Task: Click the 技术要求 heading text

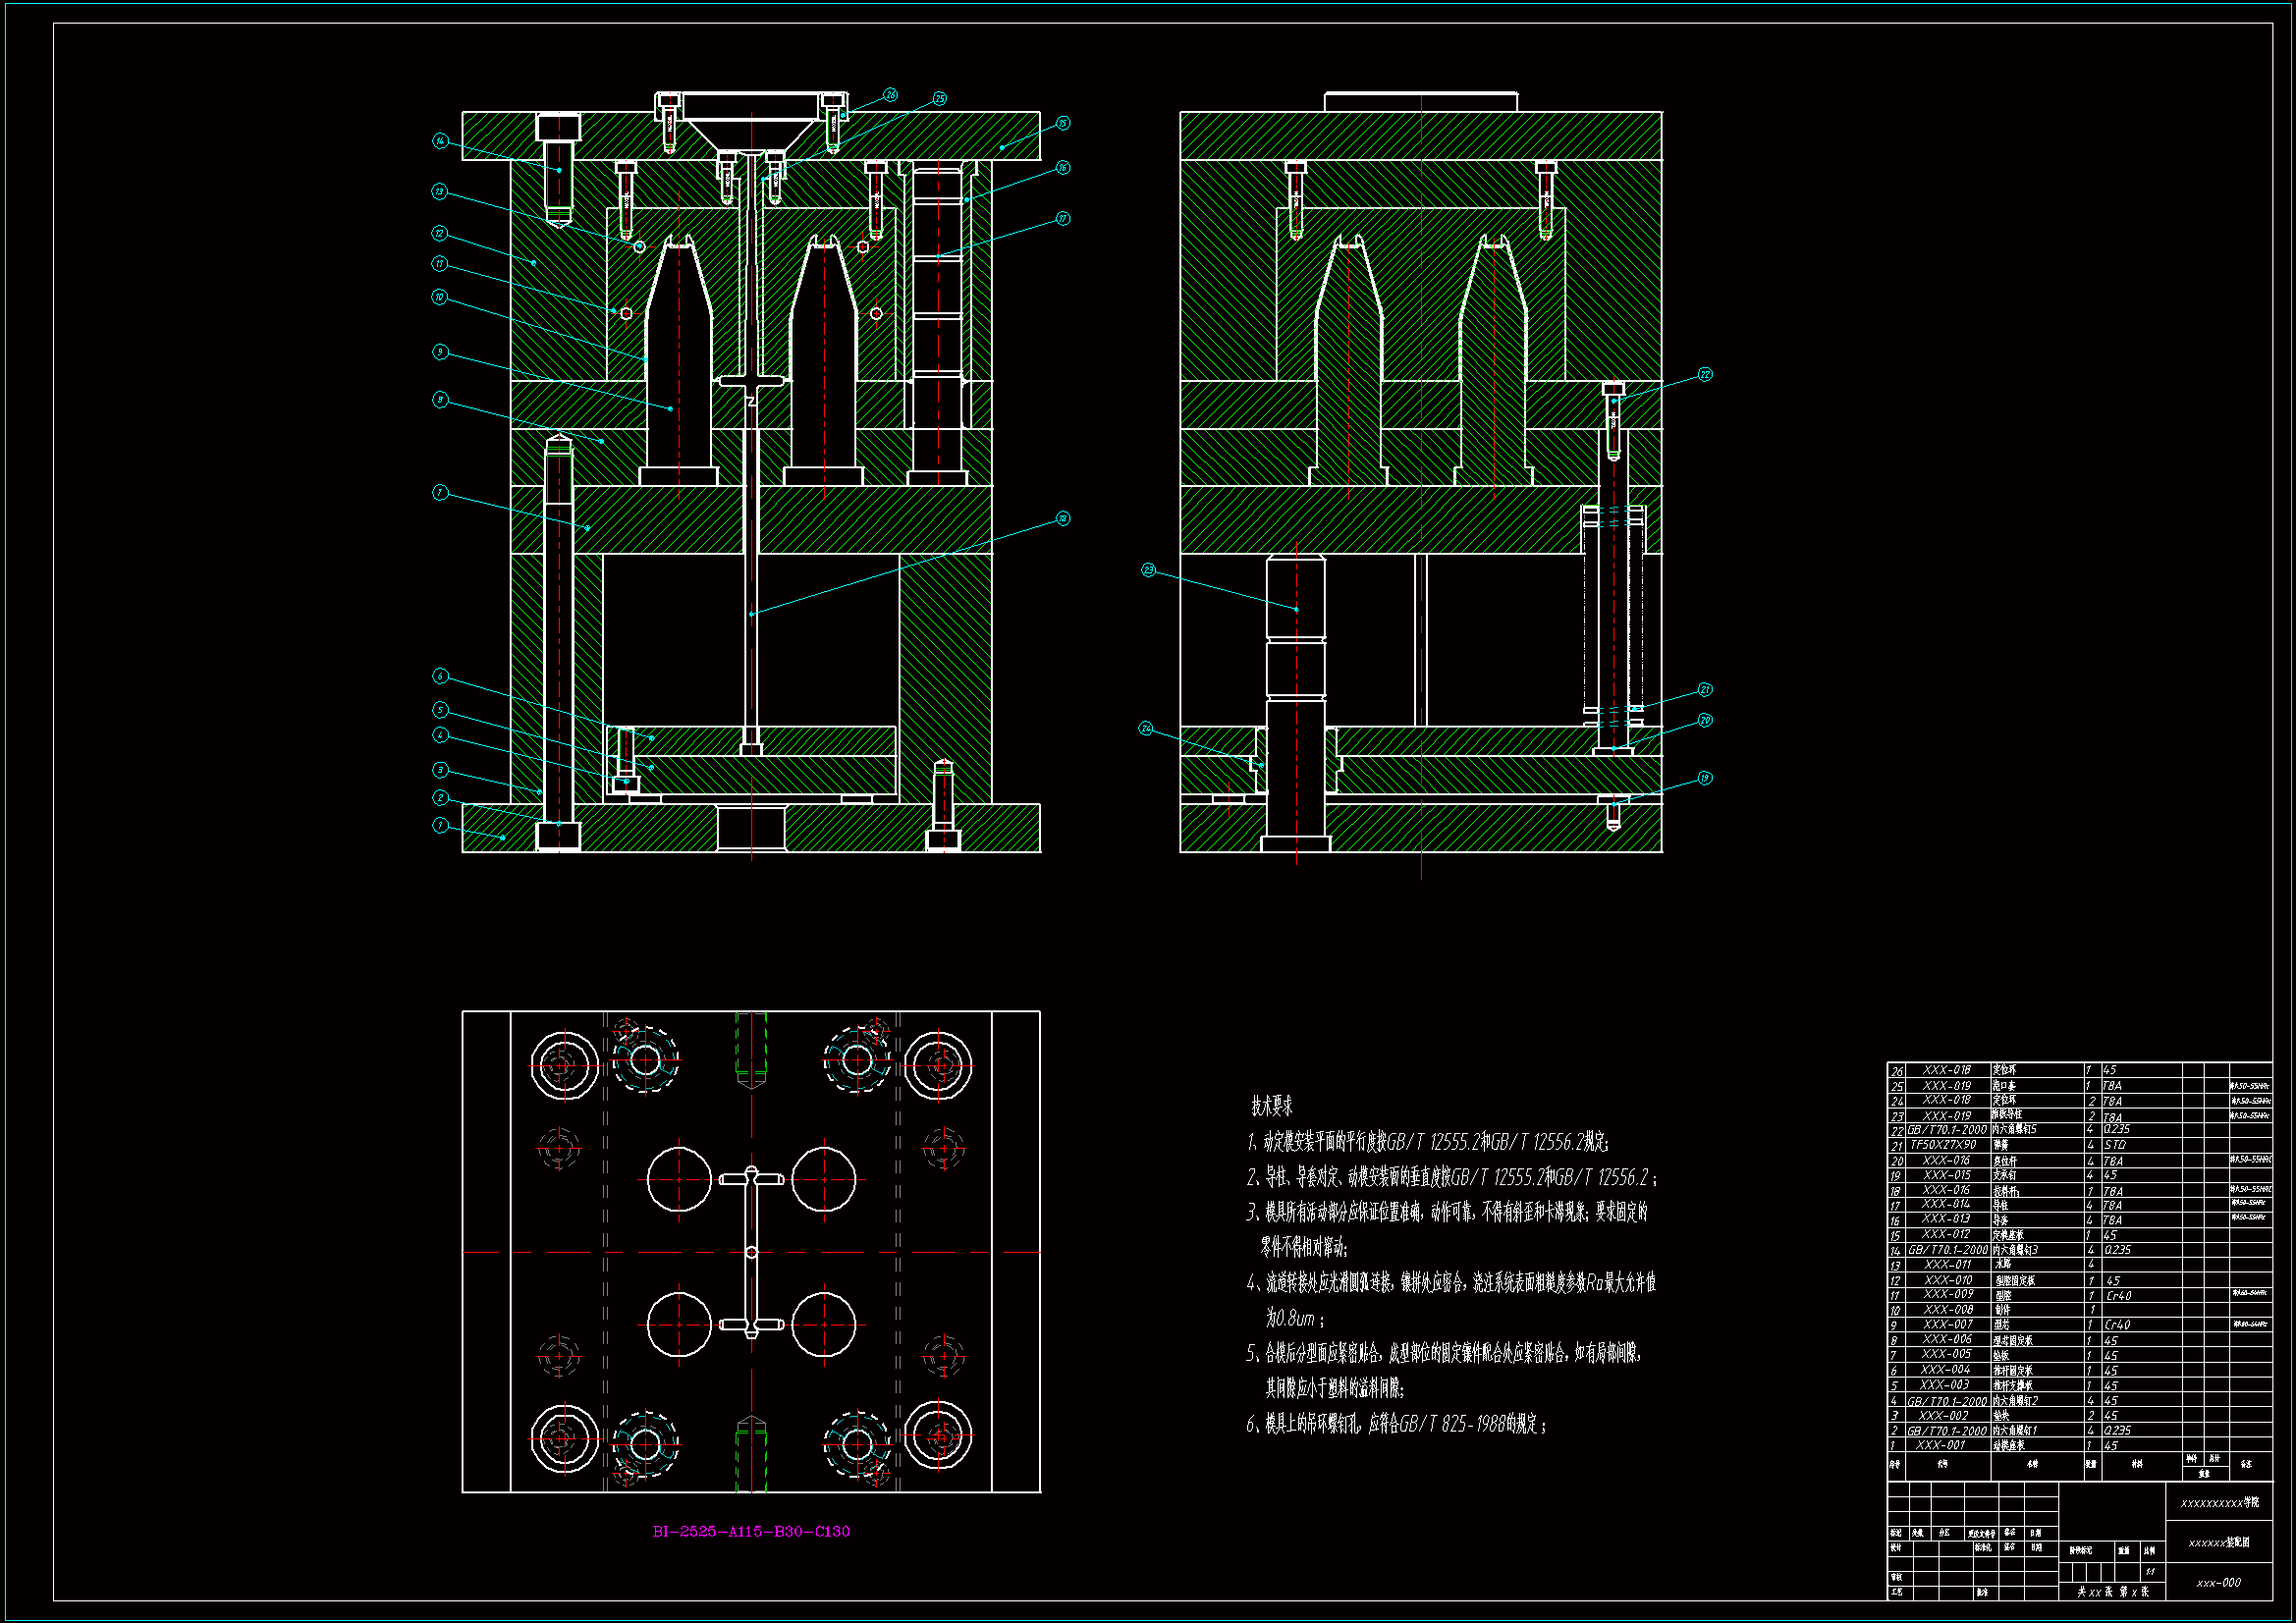Action: (x=1271, y=1106)
